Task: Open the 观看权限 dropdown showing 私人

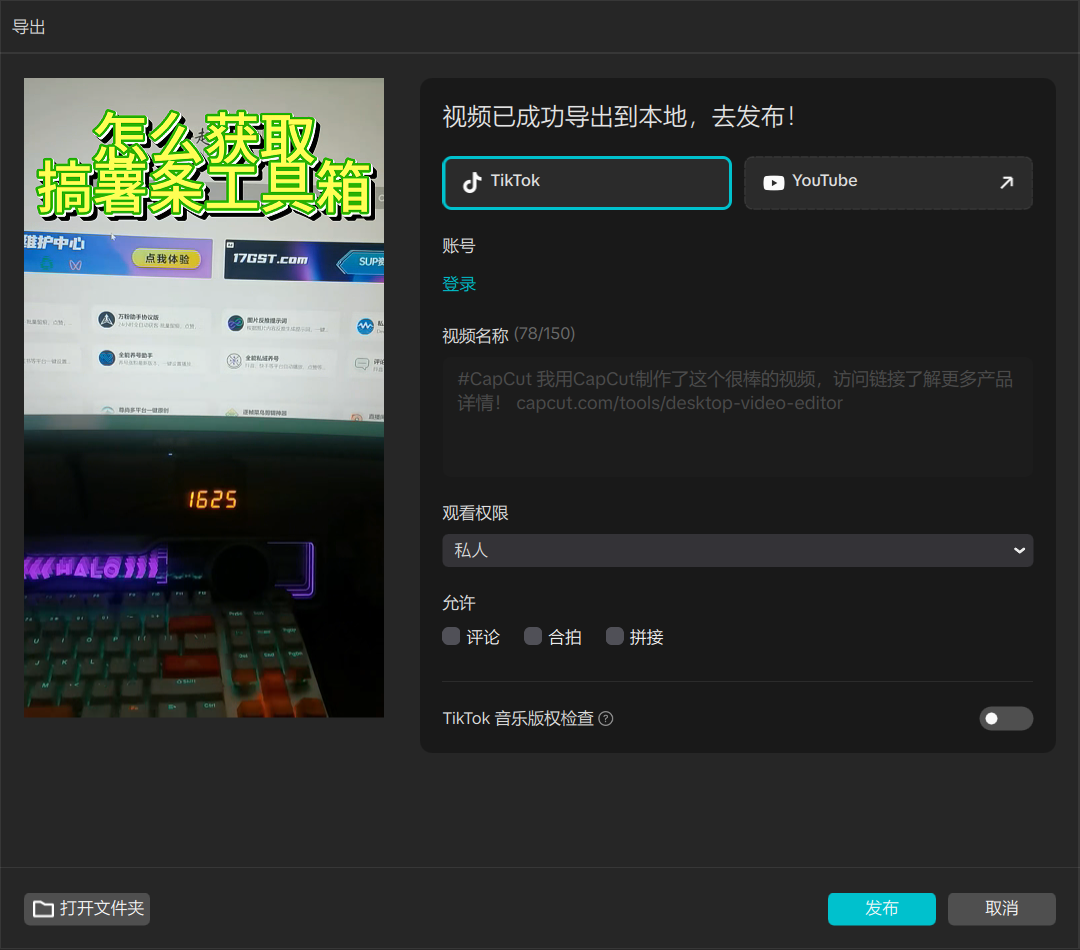Action: (737, 550)
